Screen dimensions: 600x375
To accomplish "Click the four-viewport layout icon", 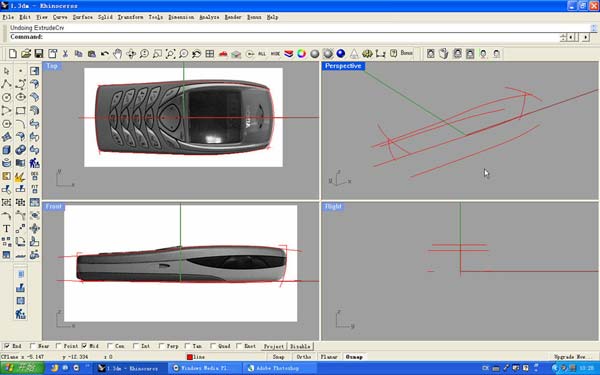I will pyautogui.click(x=210, y=54).
